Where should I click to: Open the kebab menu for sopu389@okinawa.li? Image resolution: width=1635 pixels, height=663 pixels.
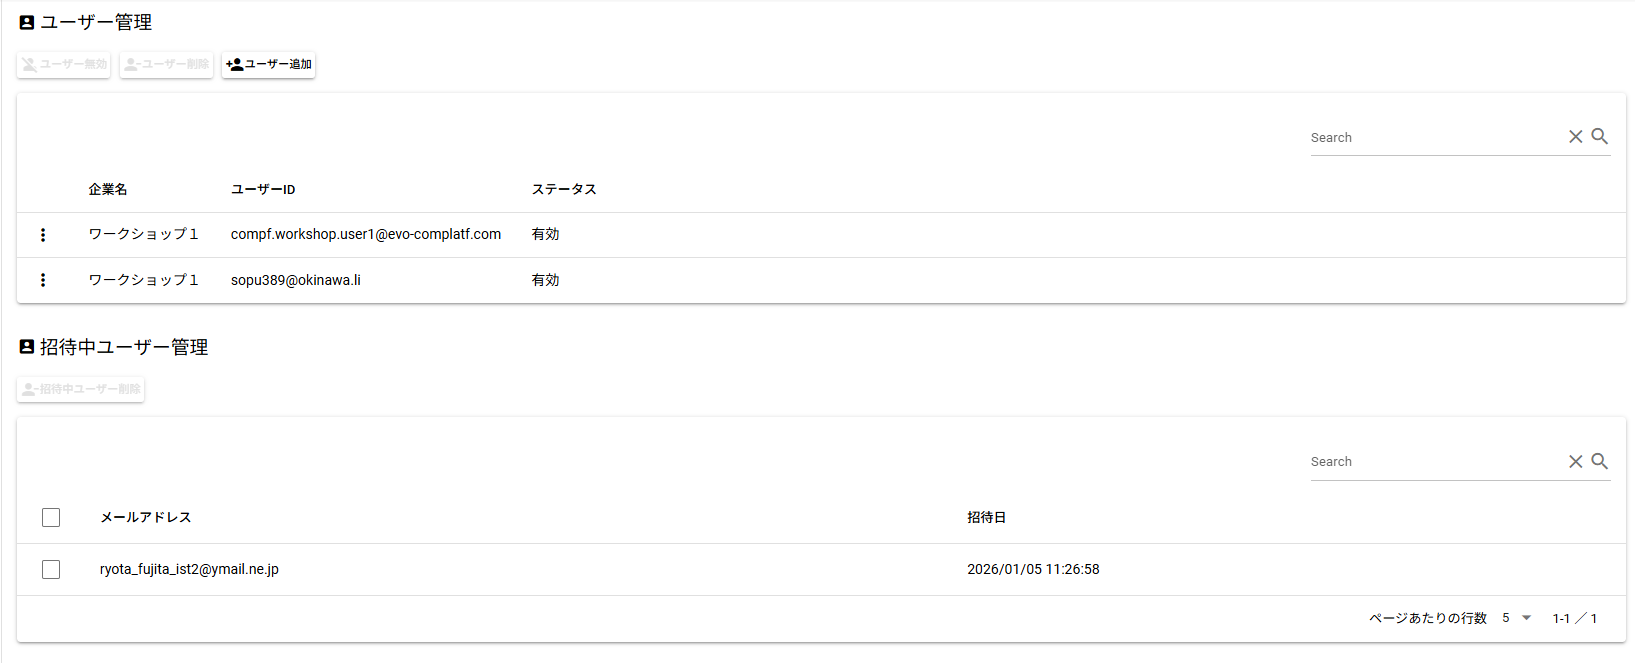[43, 280]
